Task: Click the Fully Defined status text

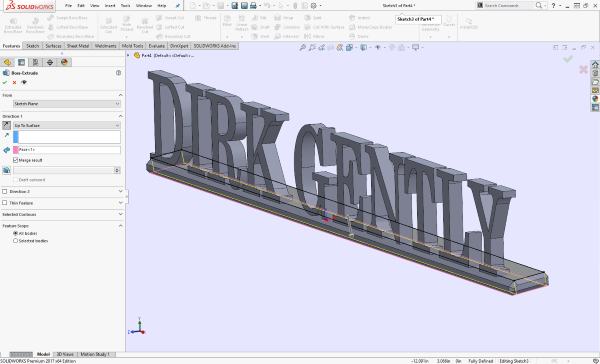Action: 481,361
